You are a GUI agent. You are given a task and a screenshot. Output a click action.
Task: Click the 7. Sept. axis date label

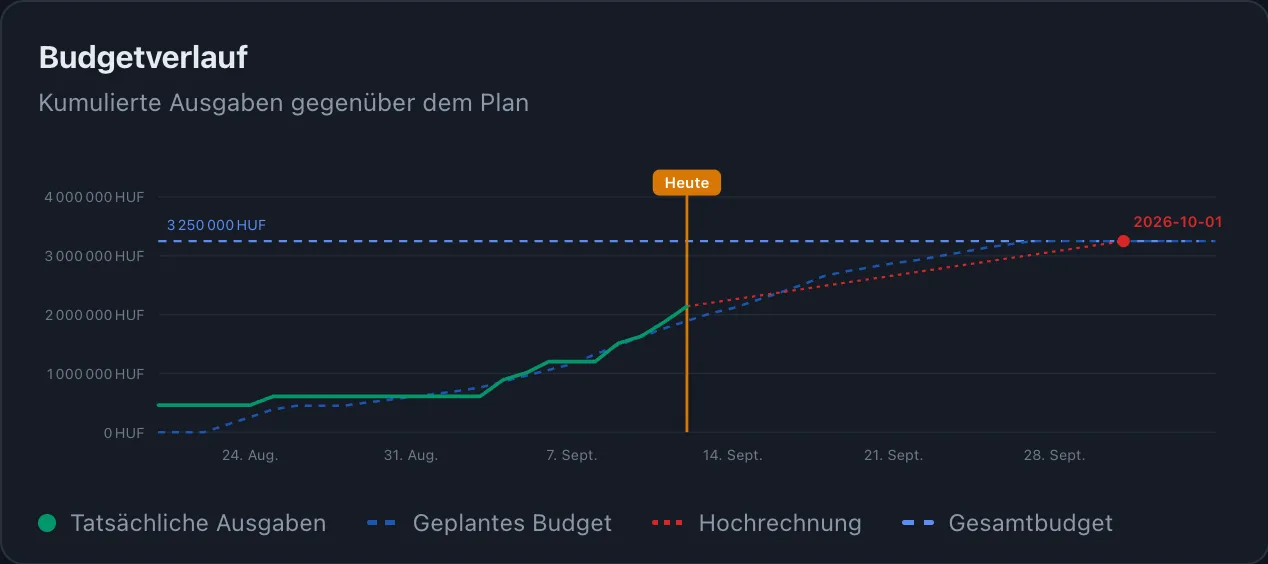pyautogui.click(x=572, y=455)
